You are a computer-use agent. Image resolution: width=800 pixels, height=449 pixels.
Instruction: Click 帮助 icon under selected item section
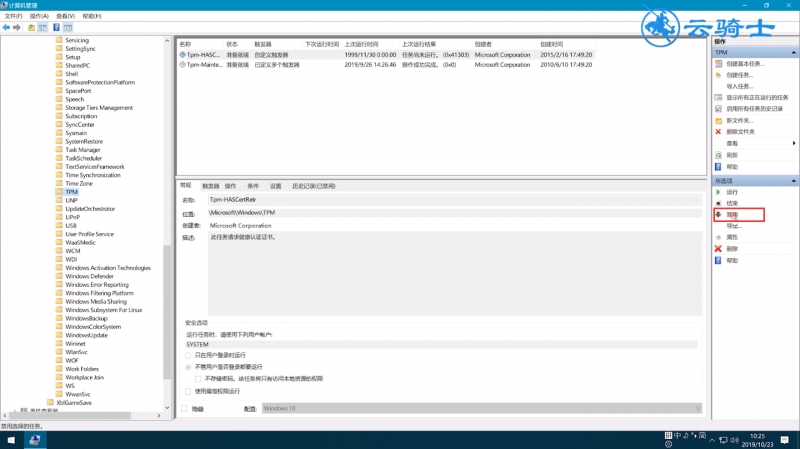pos(718,261)
